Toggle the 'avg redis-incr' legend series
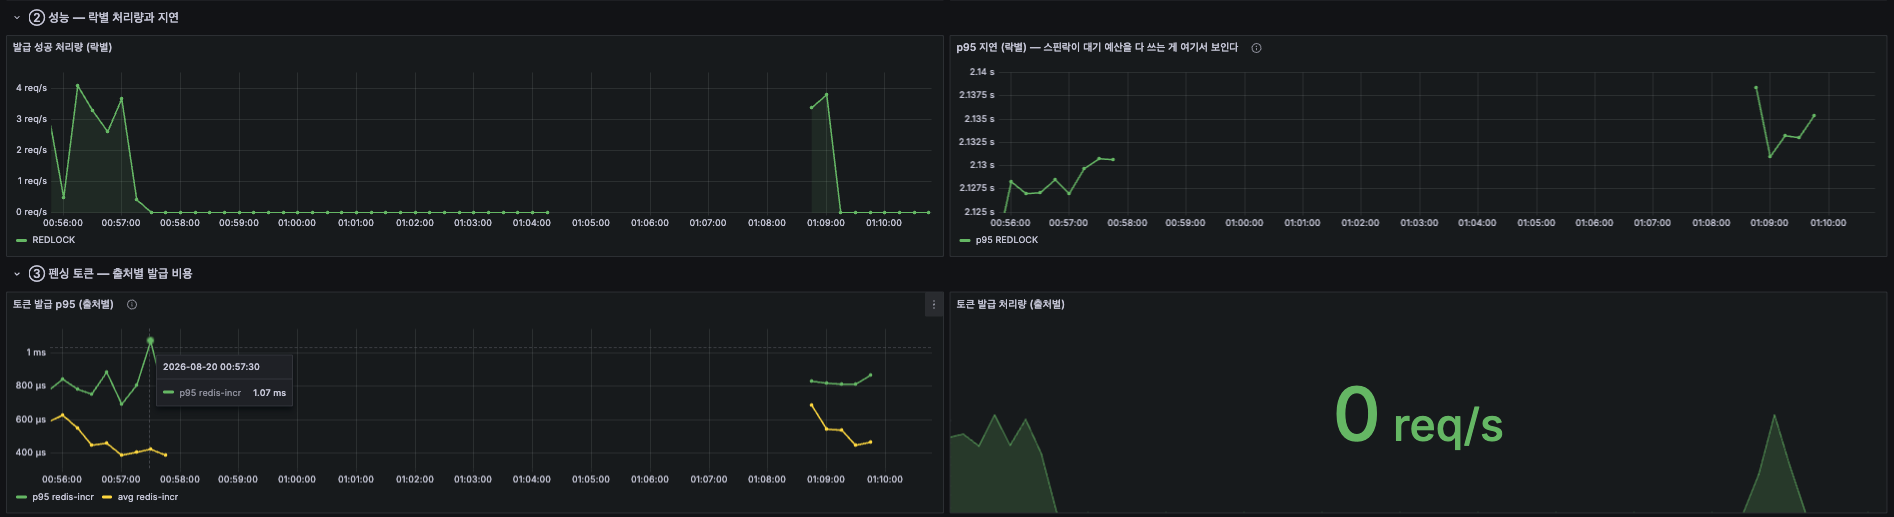The width and height of the screenshot is (1894, 517). click(148, 497)
